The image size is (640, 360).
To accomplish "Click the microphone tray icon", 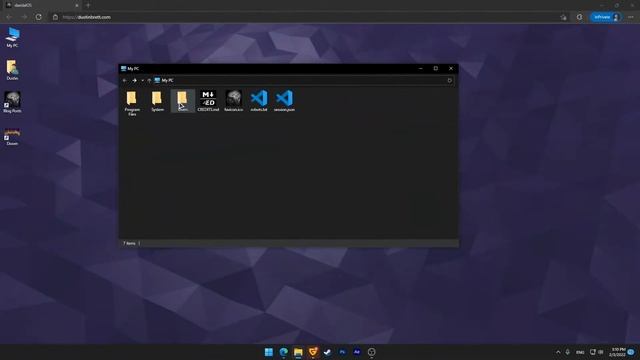I will click(x=567, y=352).
